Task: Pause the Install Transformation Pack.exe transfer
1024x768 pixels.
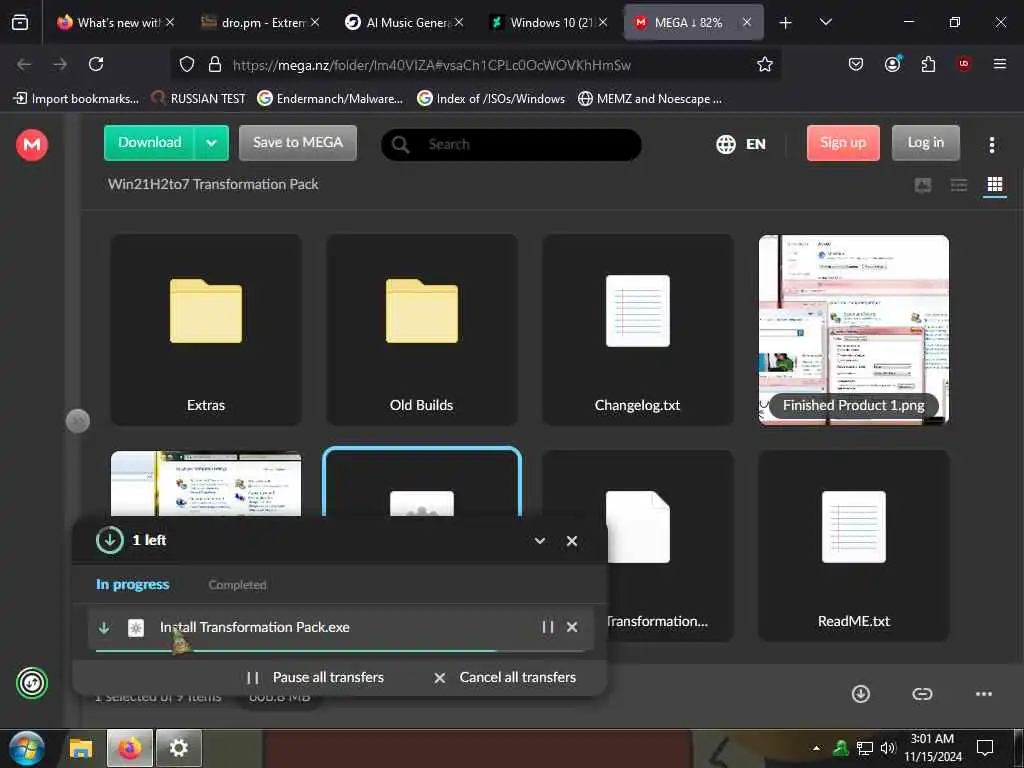Action: (x=547, y=627)
